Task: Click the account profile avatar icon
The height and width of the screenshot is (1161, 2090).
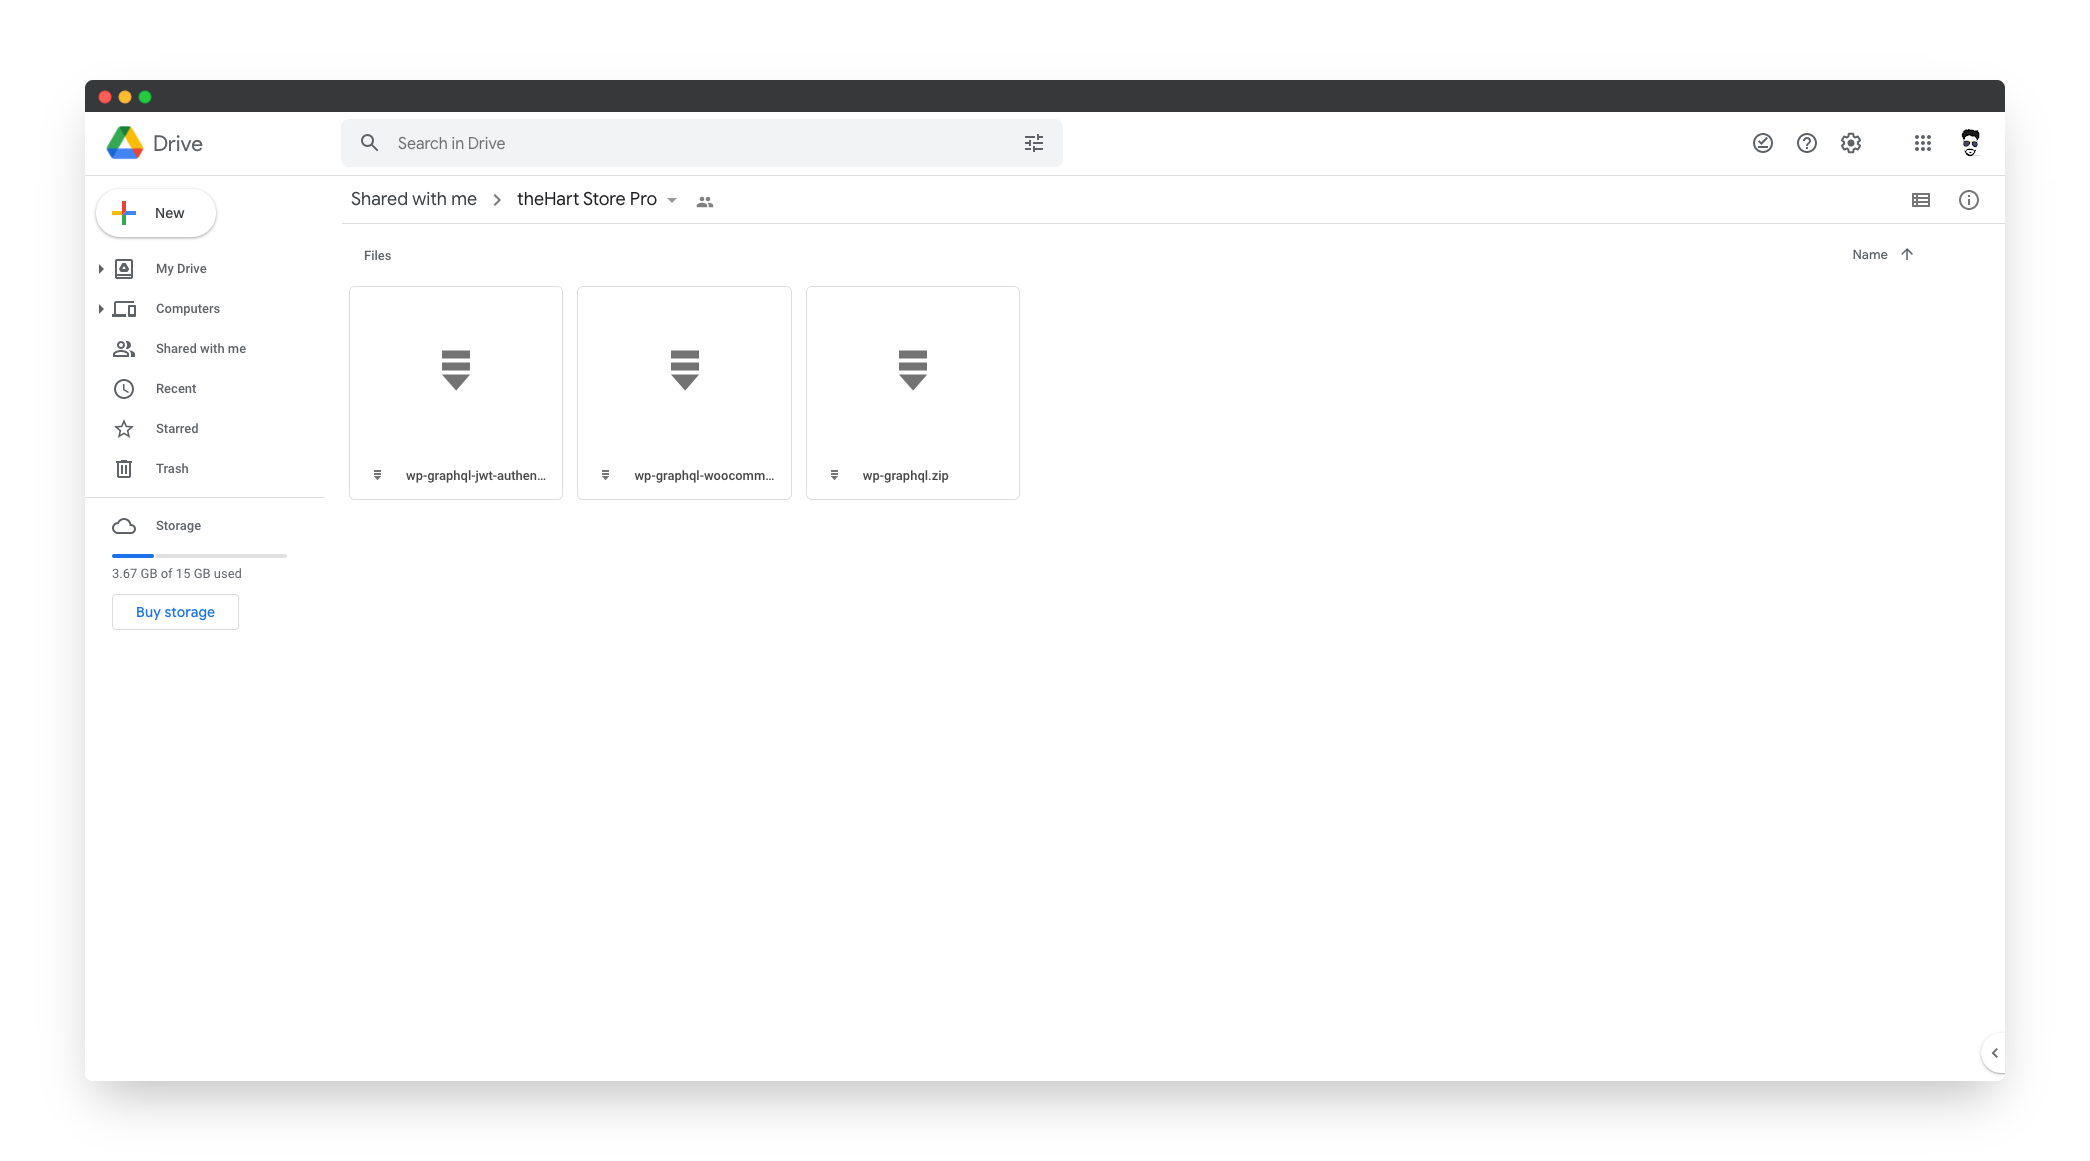Action: (1973, 143)
